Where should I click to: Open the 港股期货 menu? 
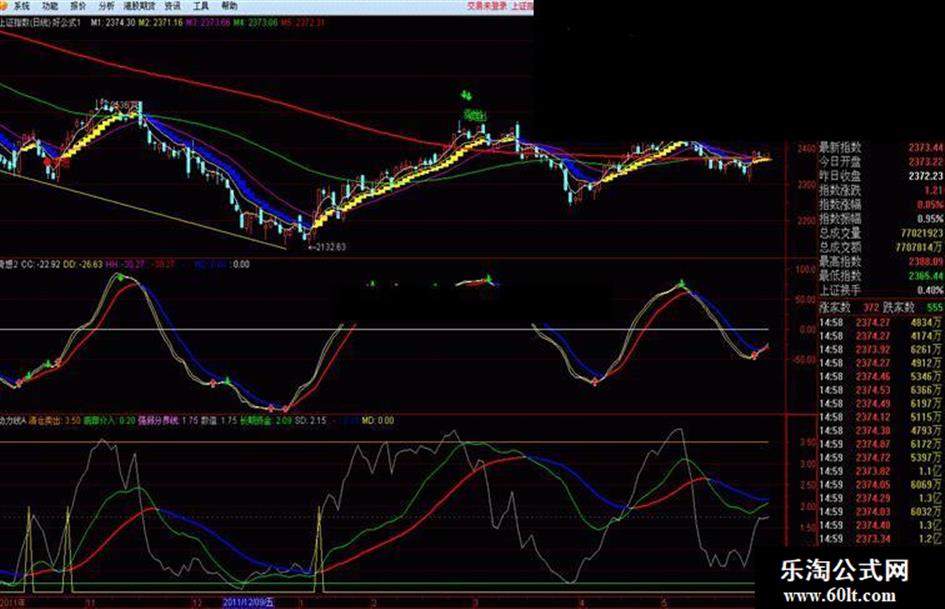[x=139, y=6]
